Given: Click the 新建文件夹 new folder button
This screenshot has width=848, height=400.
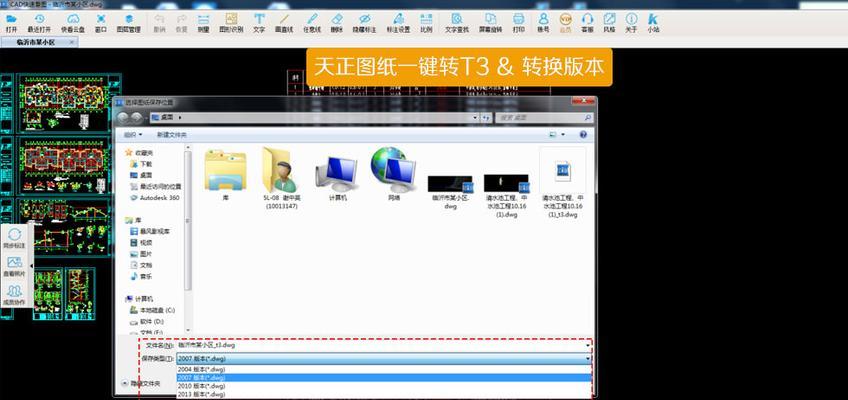Looking at the screenshot, I should coord(171,134).
